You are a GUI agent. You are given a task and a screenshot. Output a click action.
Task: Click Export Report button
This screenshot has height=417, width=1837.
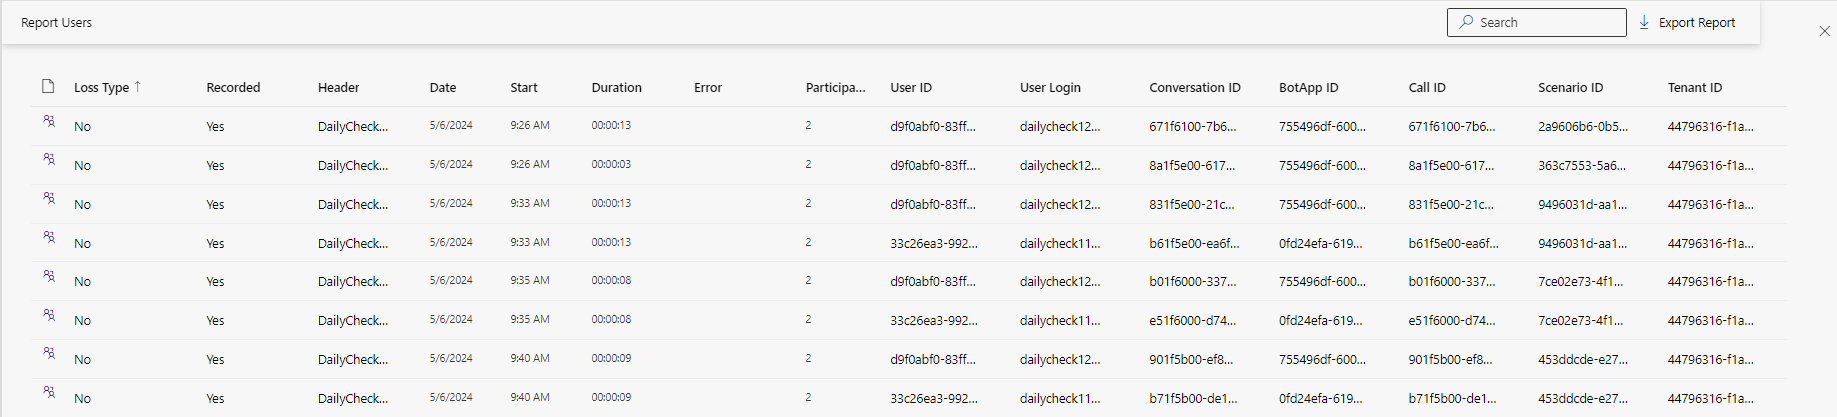[x=1687, y=22]
